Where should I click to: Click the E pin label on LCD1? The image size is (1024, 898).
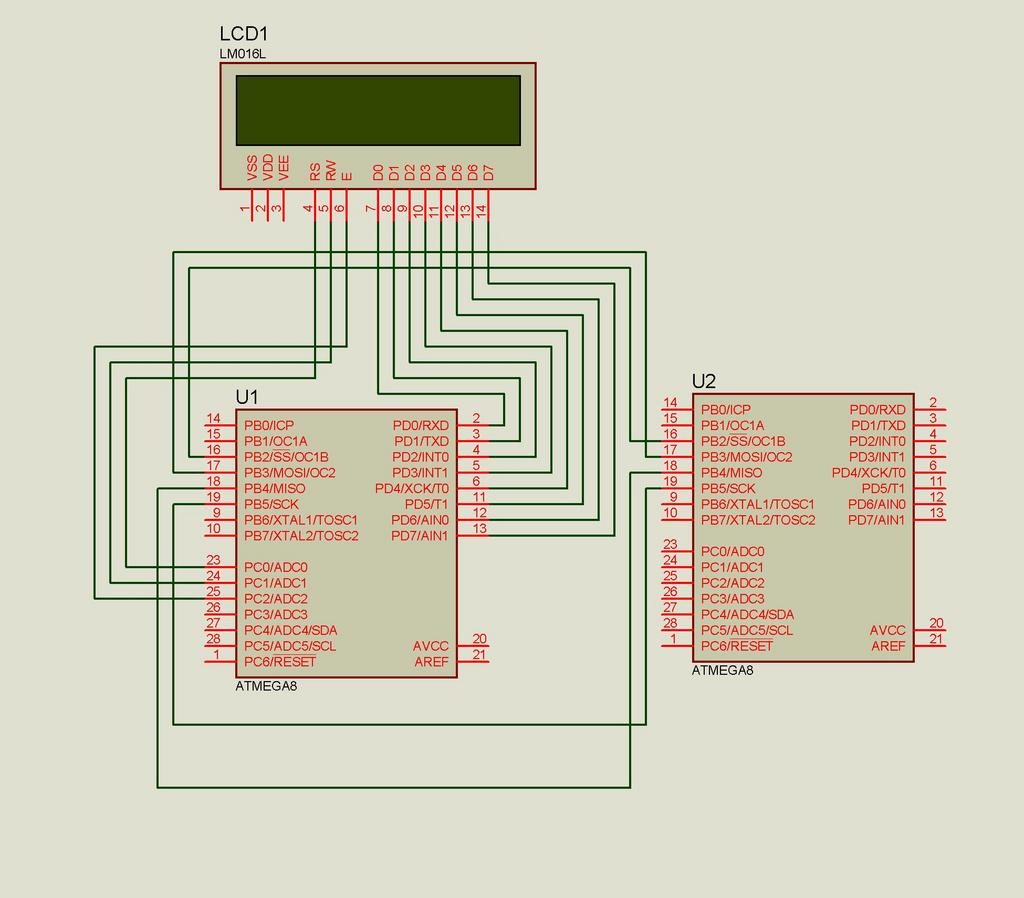tap(347, 176)
